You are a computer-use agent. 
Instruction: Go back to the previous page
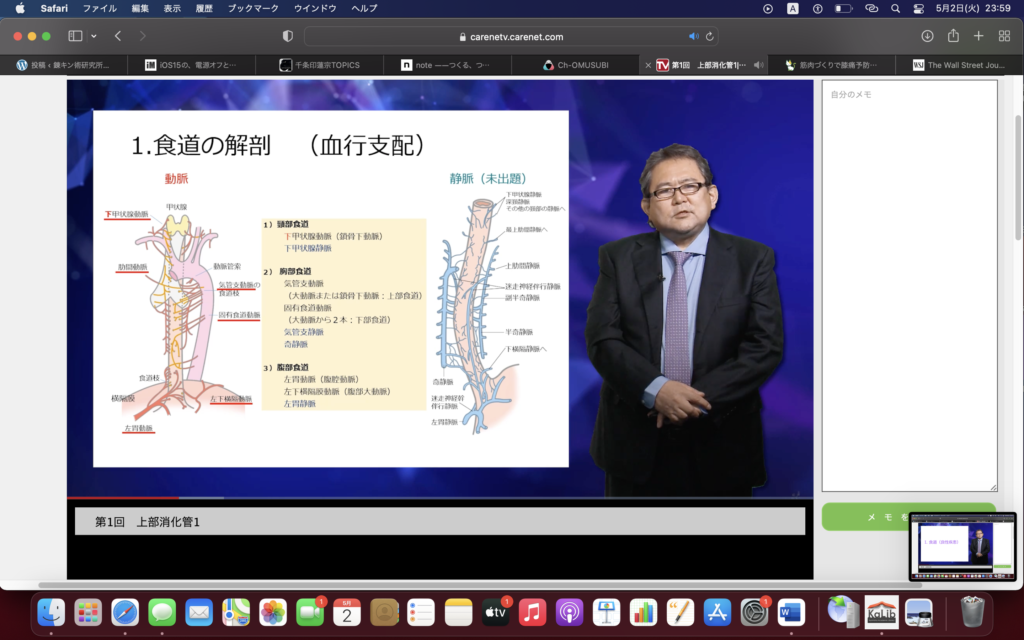[x=118, y=36]
